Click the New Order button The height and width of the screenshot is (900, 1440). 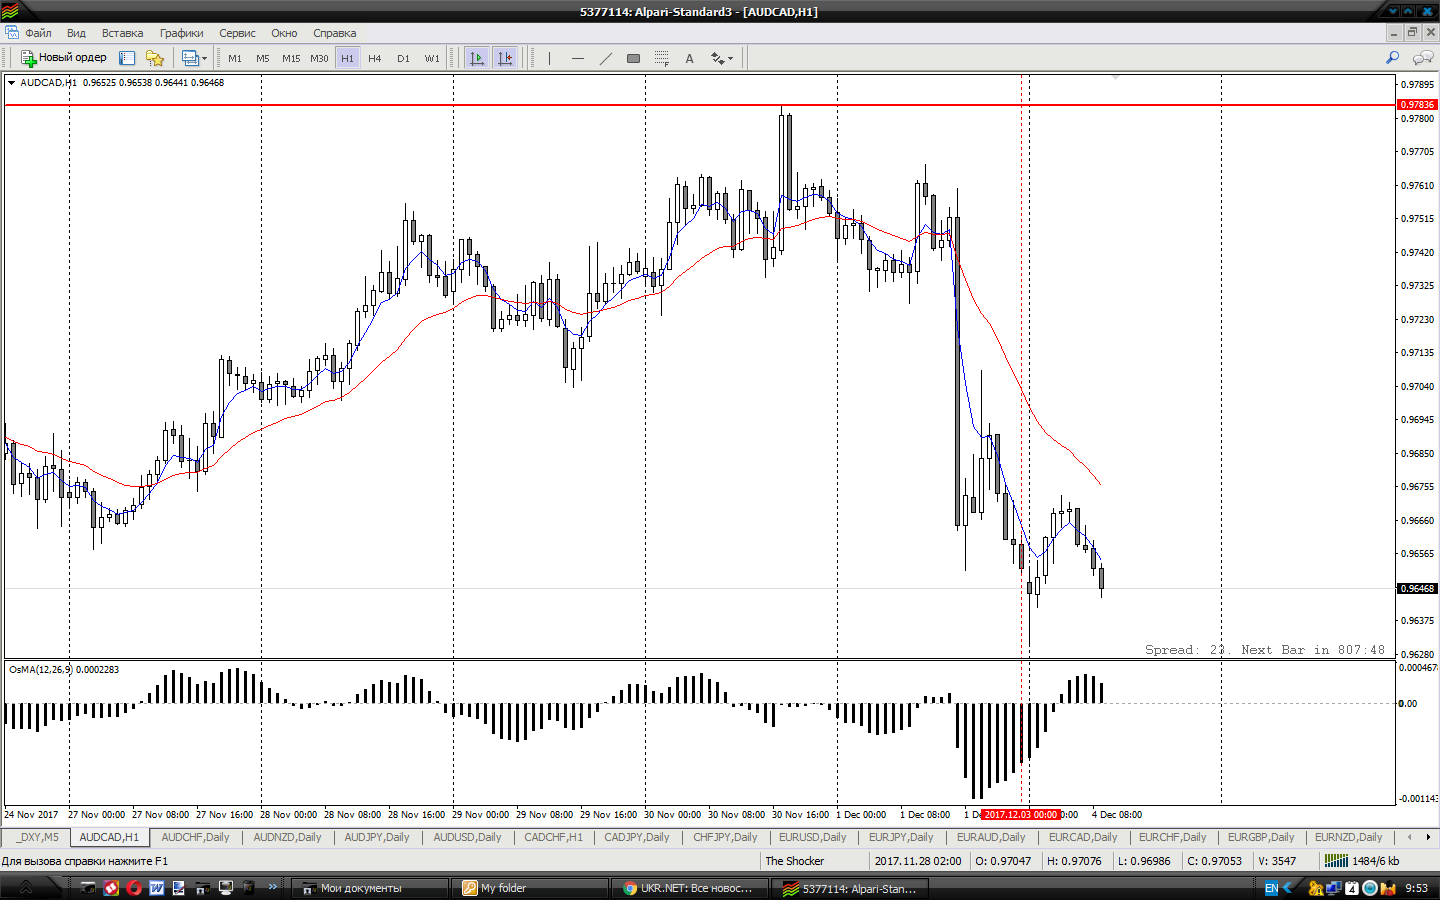click(x=64, y=58)
